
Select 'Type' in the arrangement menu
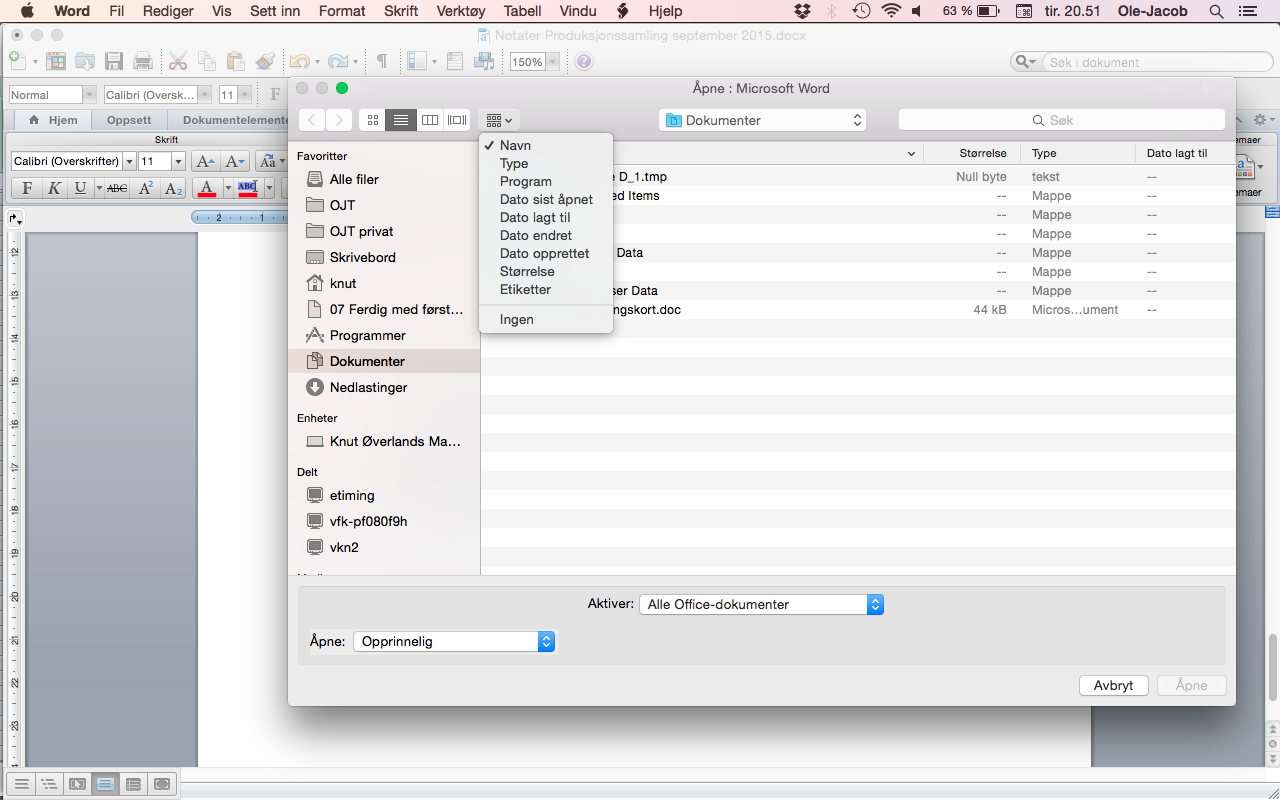tap(546, 163)
